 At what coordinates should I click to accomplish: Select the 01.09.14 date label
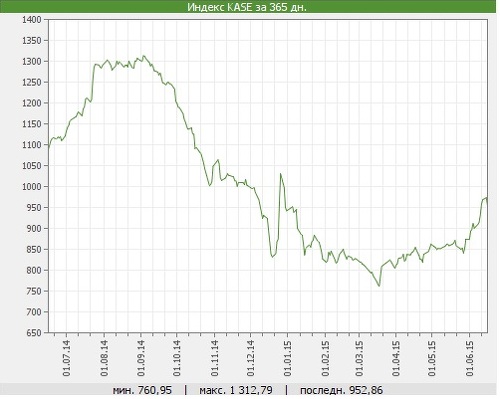pos(141,358)
